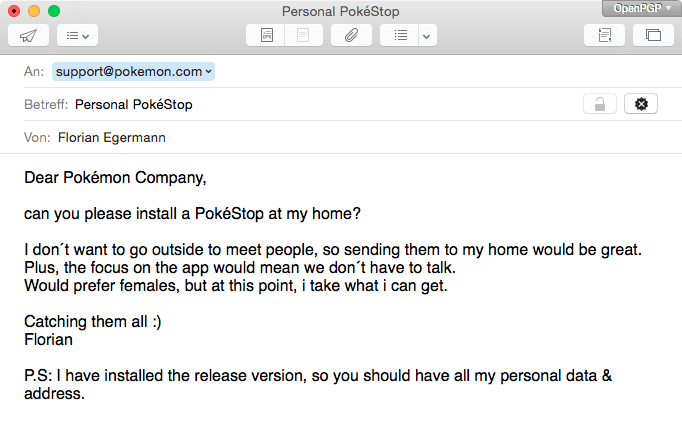Screen dimensions: 682x425
Task: Open the photo browser icon
Action: click(653, 35)
